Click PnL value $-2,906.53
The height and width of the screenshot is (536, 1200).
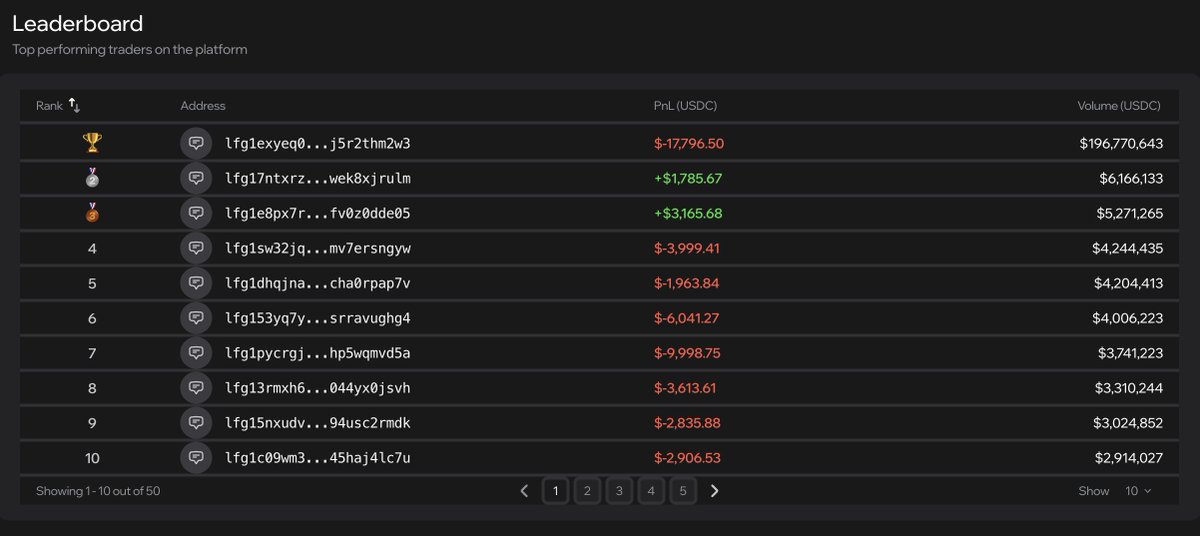pyautogui.click(x=687, y=458)
